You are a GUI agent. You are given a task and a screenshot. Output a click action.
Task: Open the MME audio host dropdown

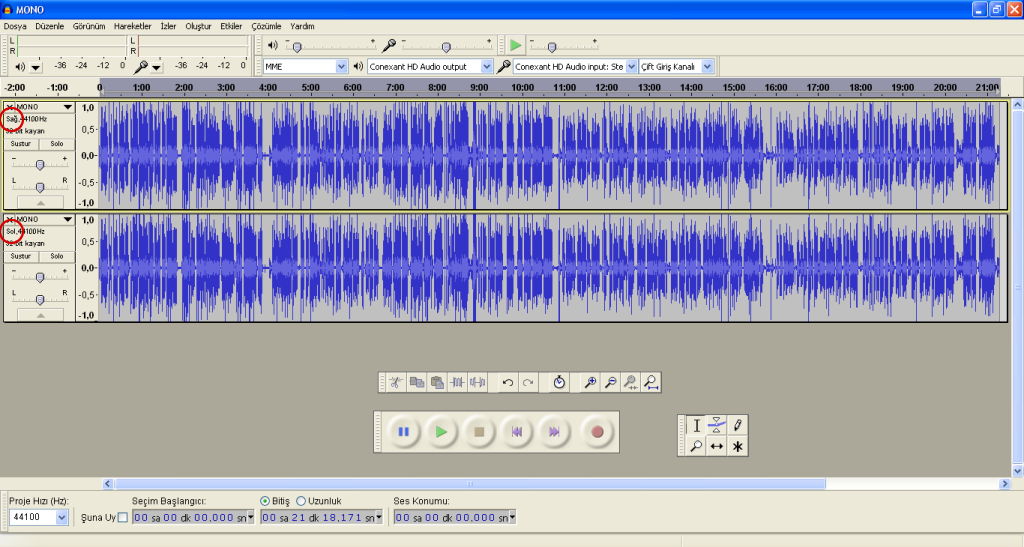[305, 67]
